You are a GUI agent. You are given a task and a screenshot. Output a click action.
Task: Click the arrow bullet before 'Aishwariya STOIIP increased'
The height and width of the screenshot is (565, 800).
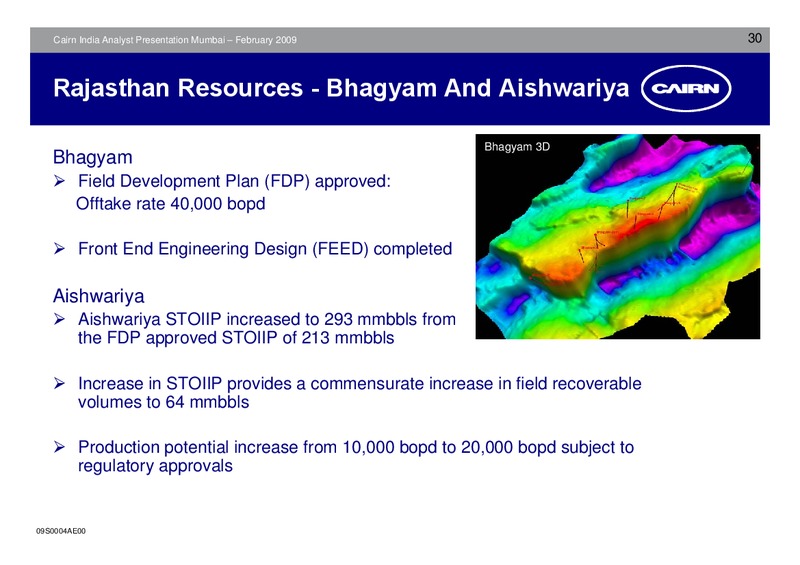click(x=59, y=320)
